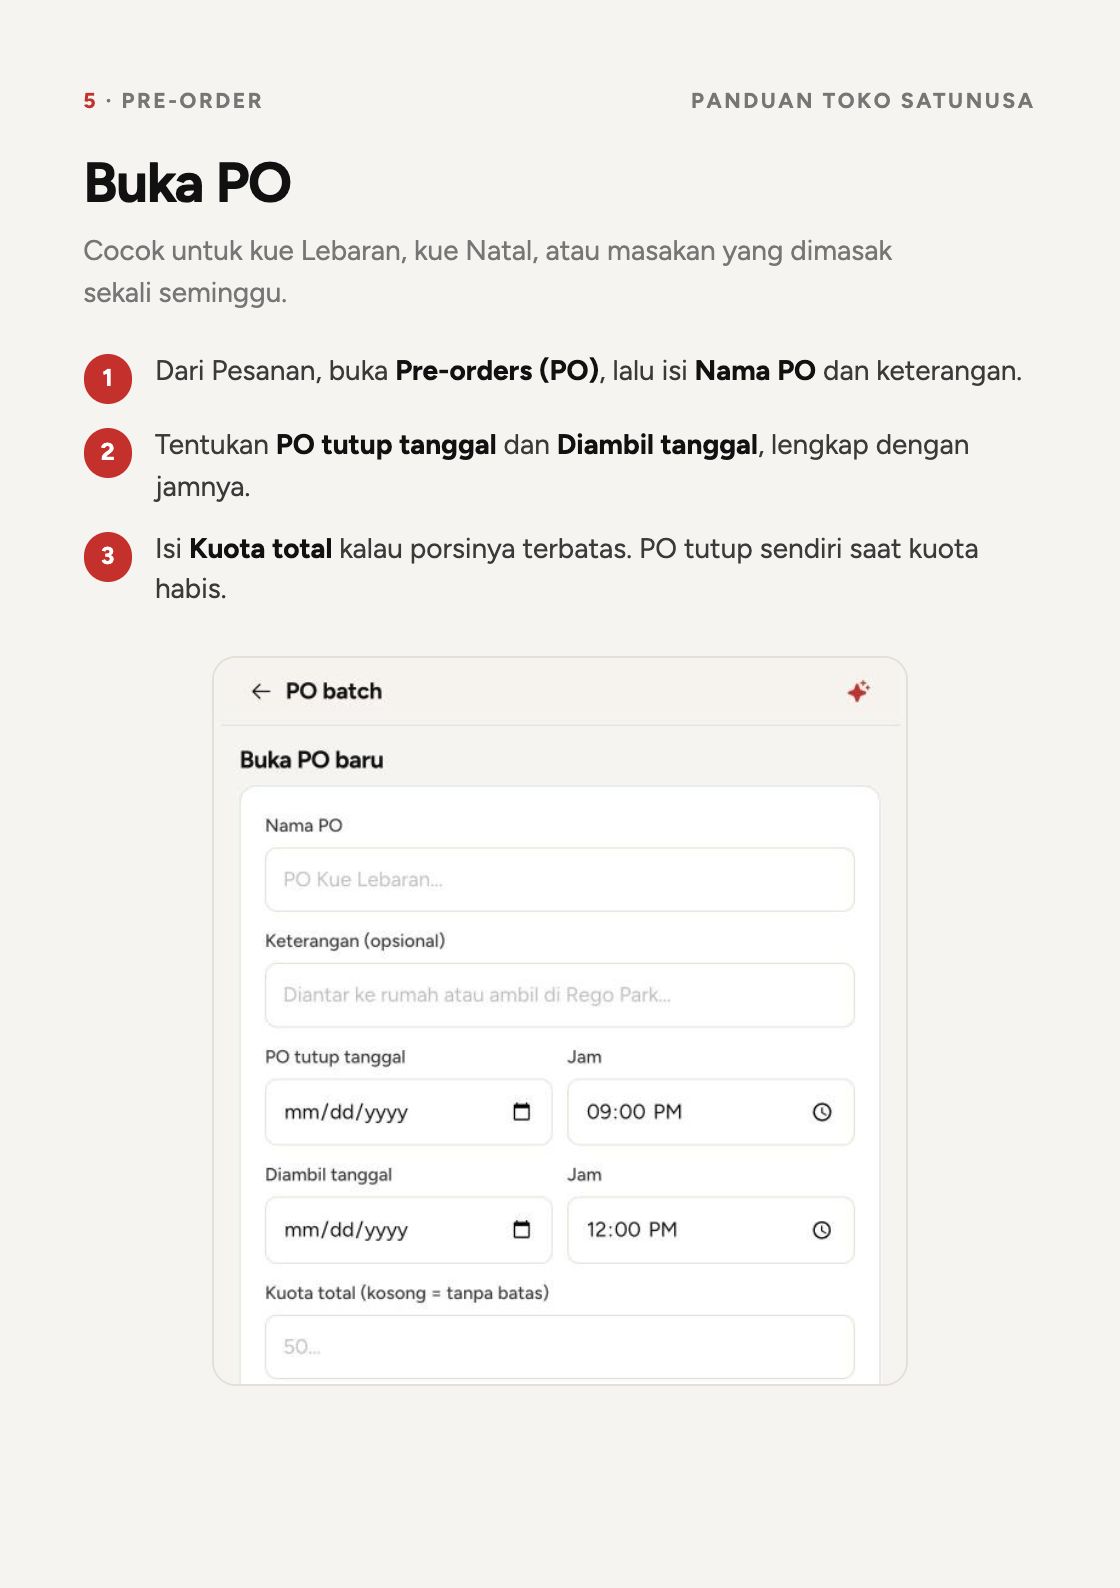
Task: Click 'Kuota total (kosong = tanpa batas)' label
Action: (407, 1293)
